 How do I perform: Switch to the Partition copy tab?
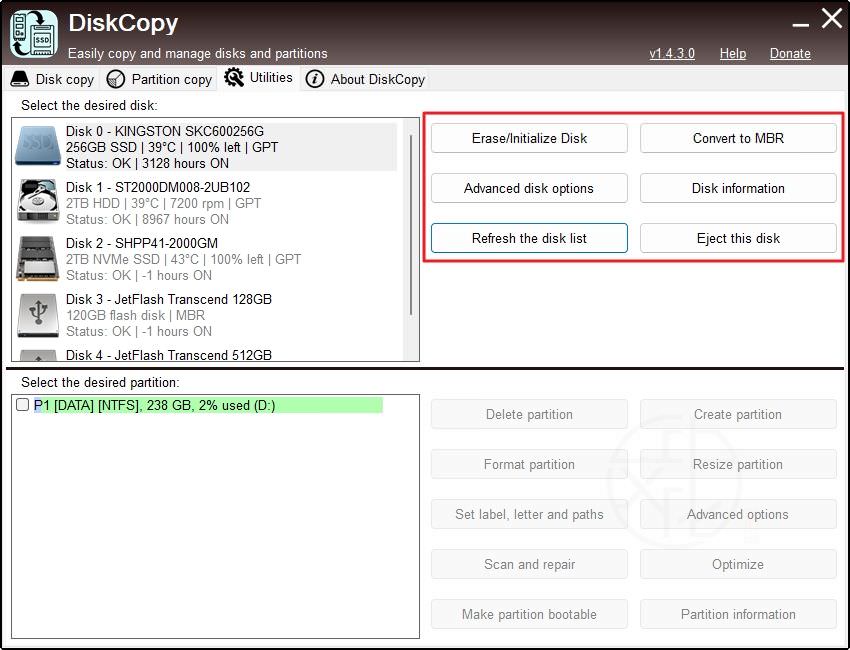pyautogui.click(x=160, y=79)
